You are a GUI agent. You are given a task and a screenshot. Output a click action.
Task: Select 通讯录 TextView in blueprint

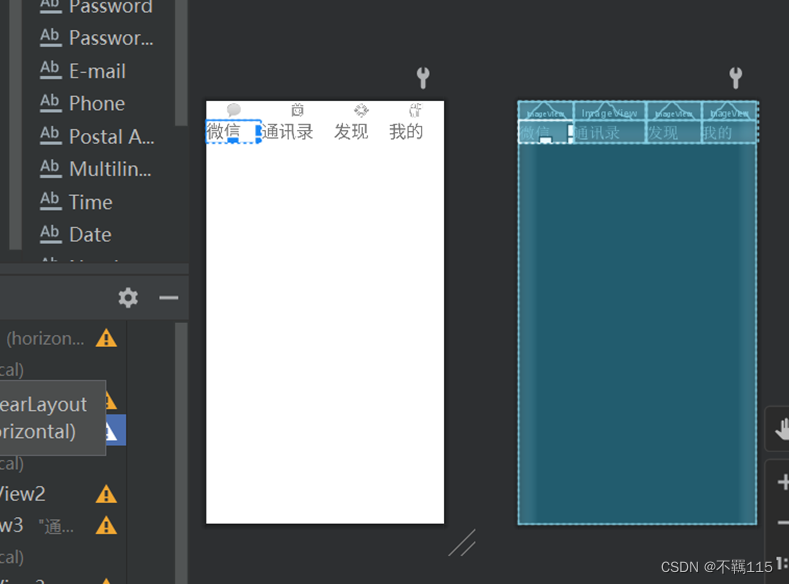(610, 132)
